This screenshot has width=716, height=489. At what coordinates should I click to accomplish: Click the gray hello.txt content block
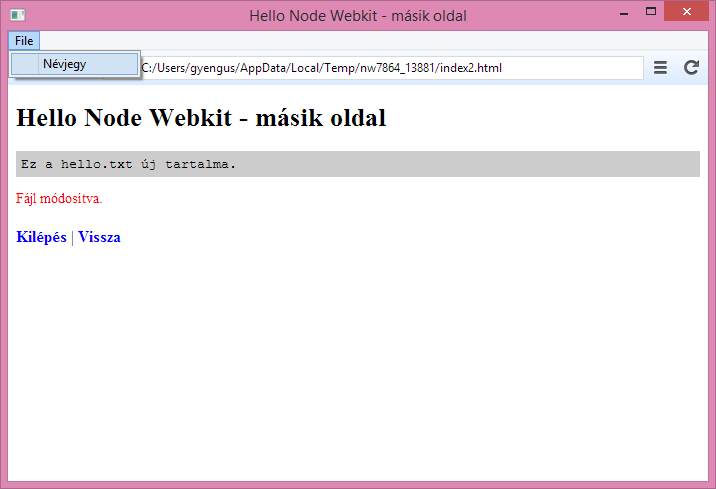[358, 164]
